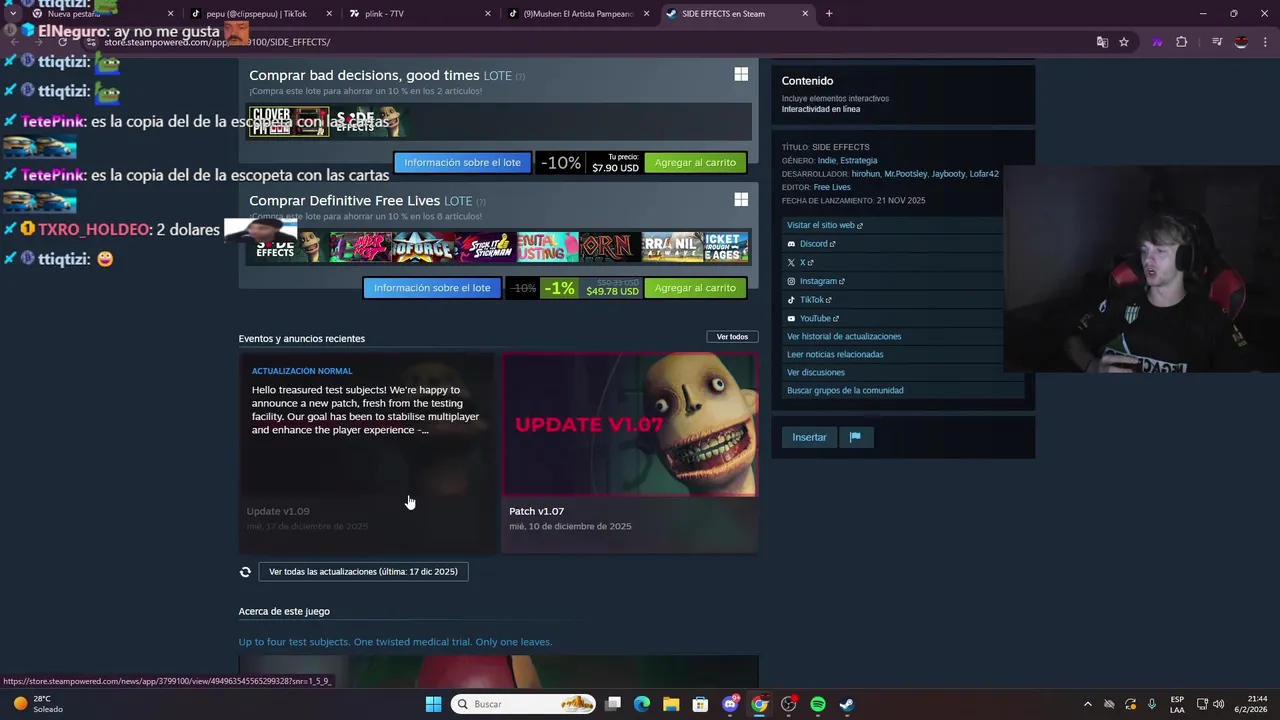Add the $7.90 bundle to cart
1280x720 pixels.
(695, 162)
